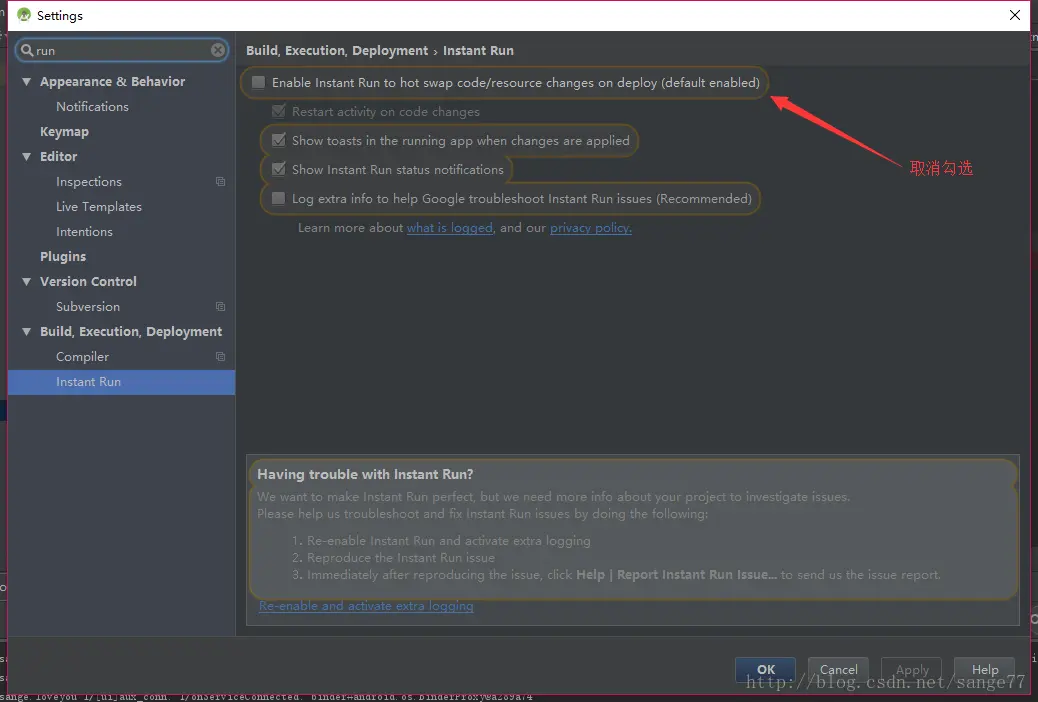Image resolution: width=1038 pixels, height=702 pixels.
Task: Click 'Instant Run' in breadcrumb header
Action: (478, 50)
